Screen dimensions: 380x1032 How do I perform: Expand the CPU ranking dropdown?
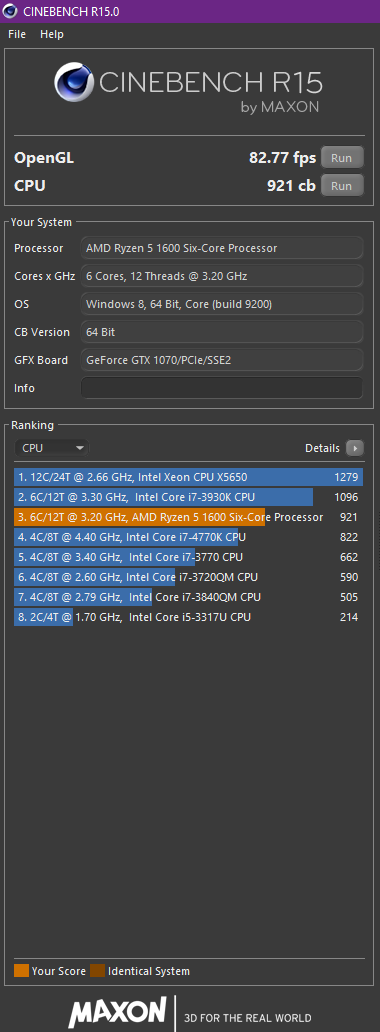pyautogui.click(x=51, y=448)
